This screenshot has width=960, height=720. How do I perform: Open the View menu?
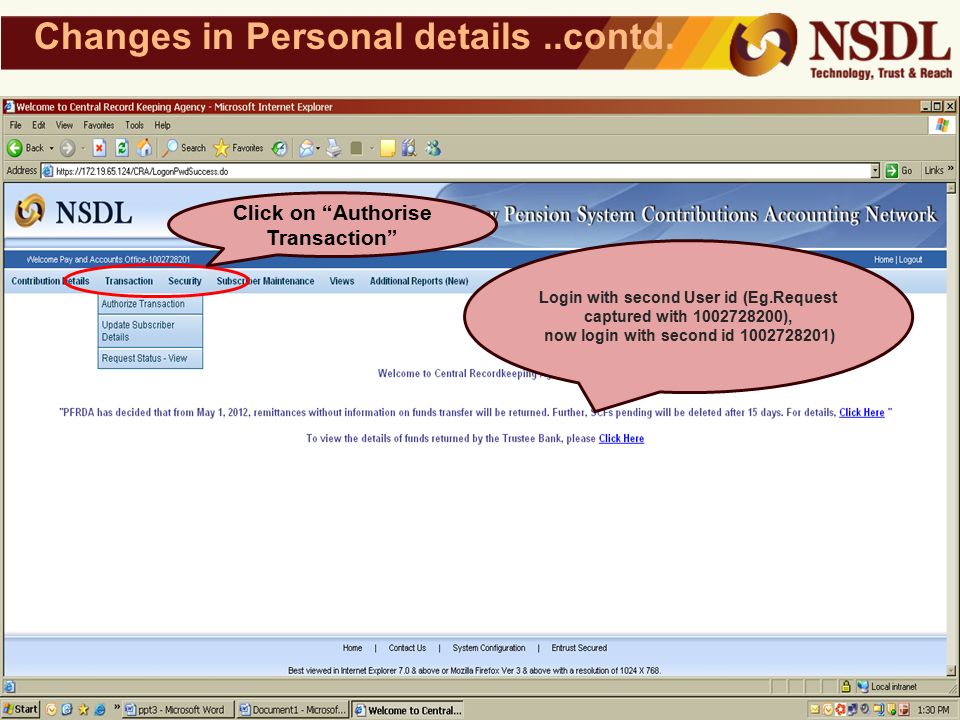(x=64, y=125)
